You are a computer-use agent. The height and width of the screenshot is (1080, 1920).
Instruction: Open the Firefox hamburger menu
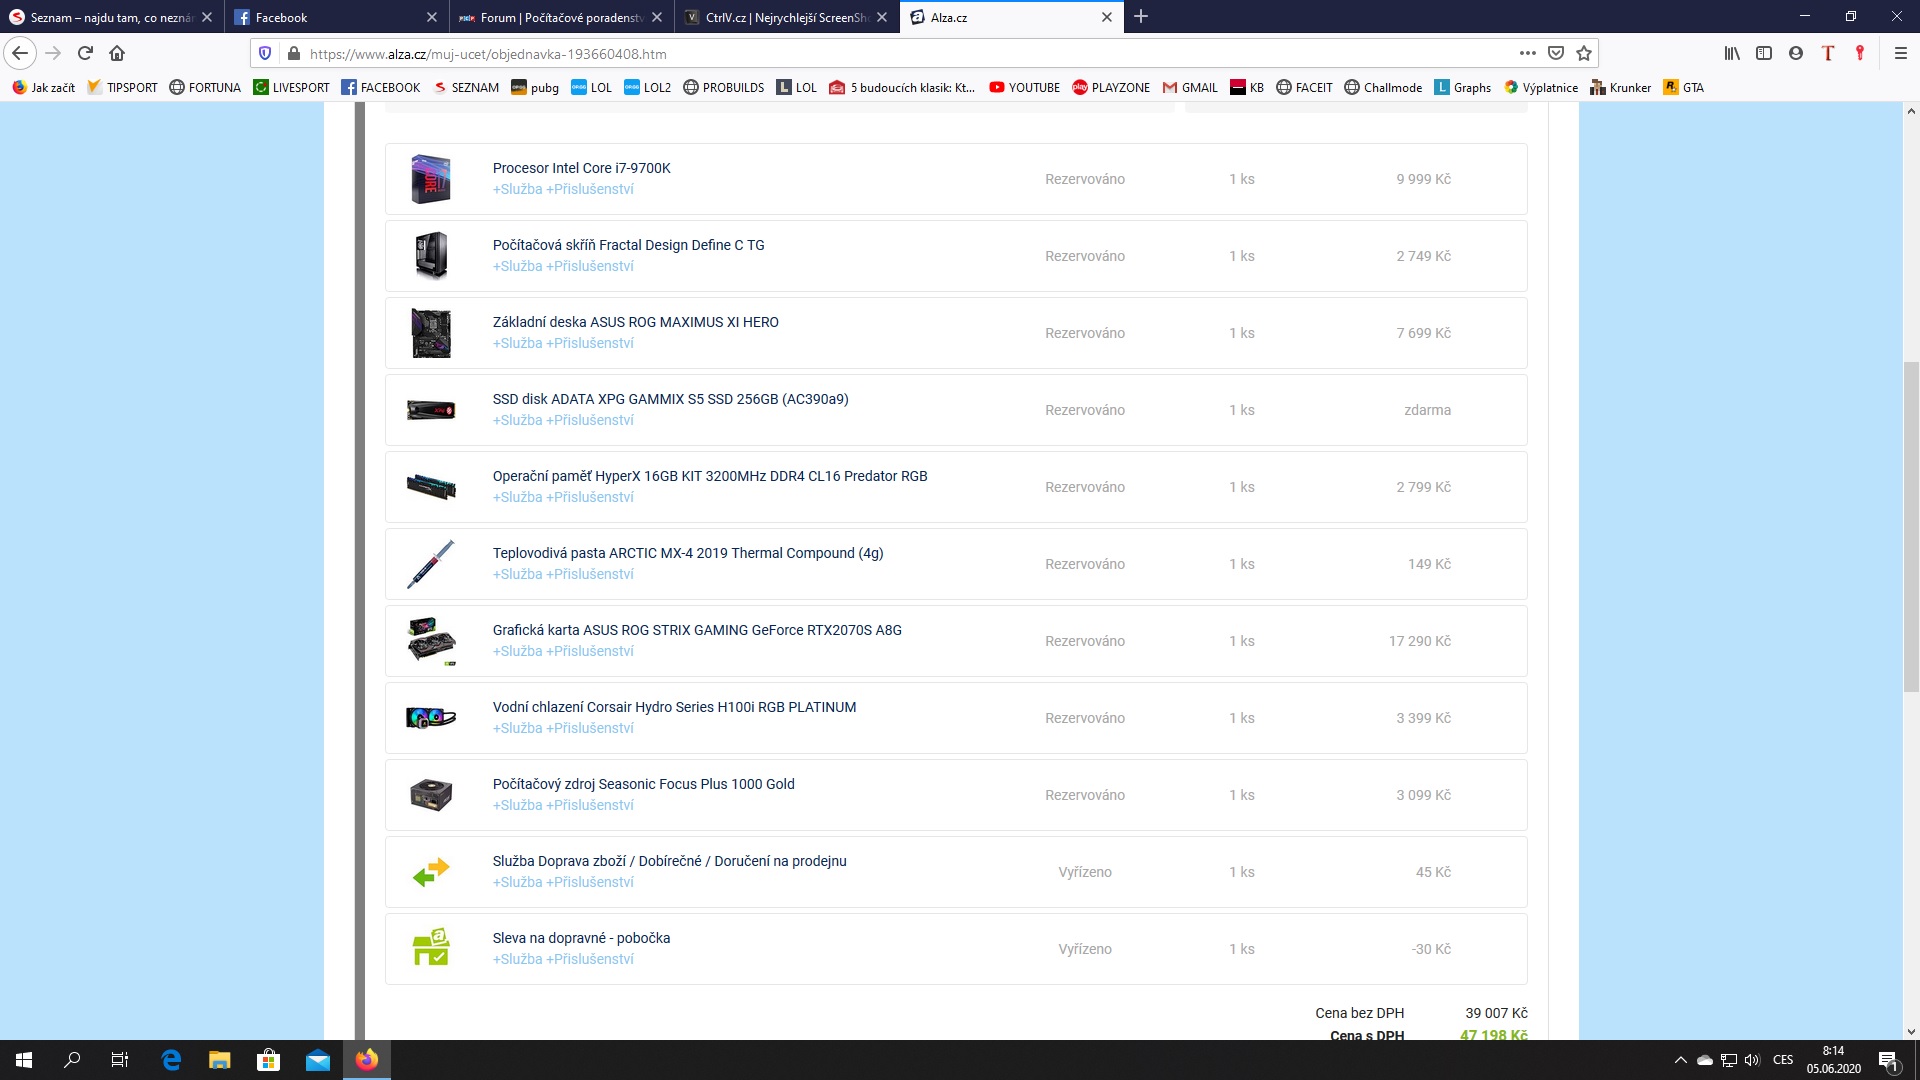tap(1900, 53)
